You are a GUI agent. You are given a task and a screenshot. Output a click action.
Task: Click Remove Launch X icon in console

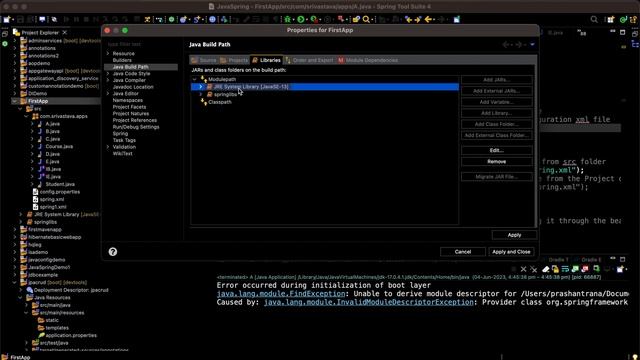click(x=524, y=269)
